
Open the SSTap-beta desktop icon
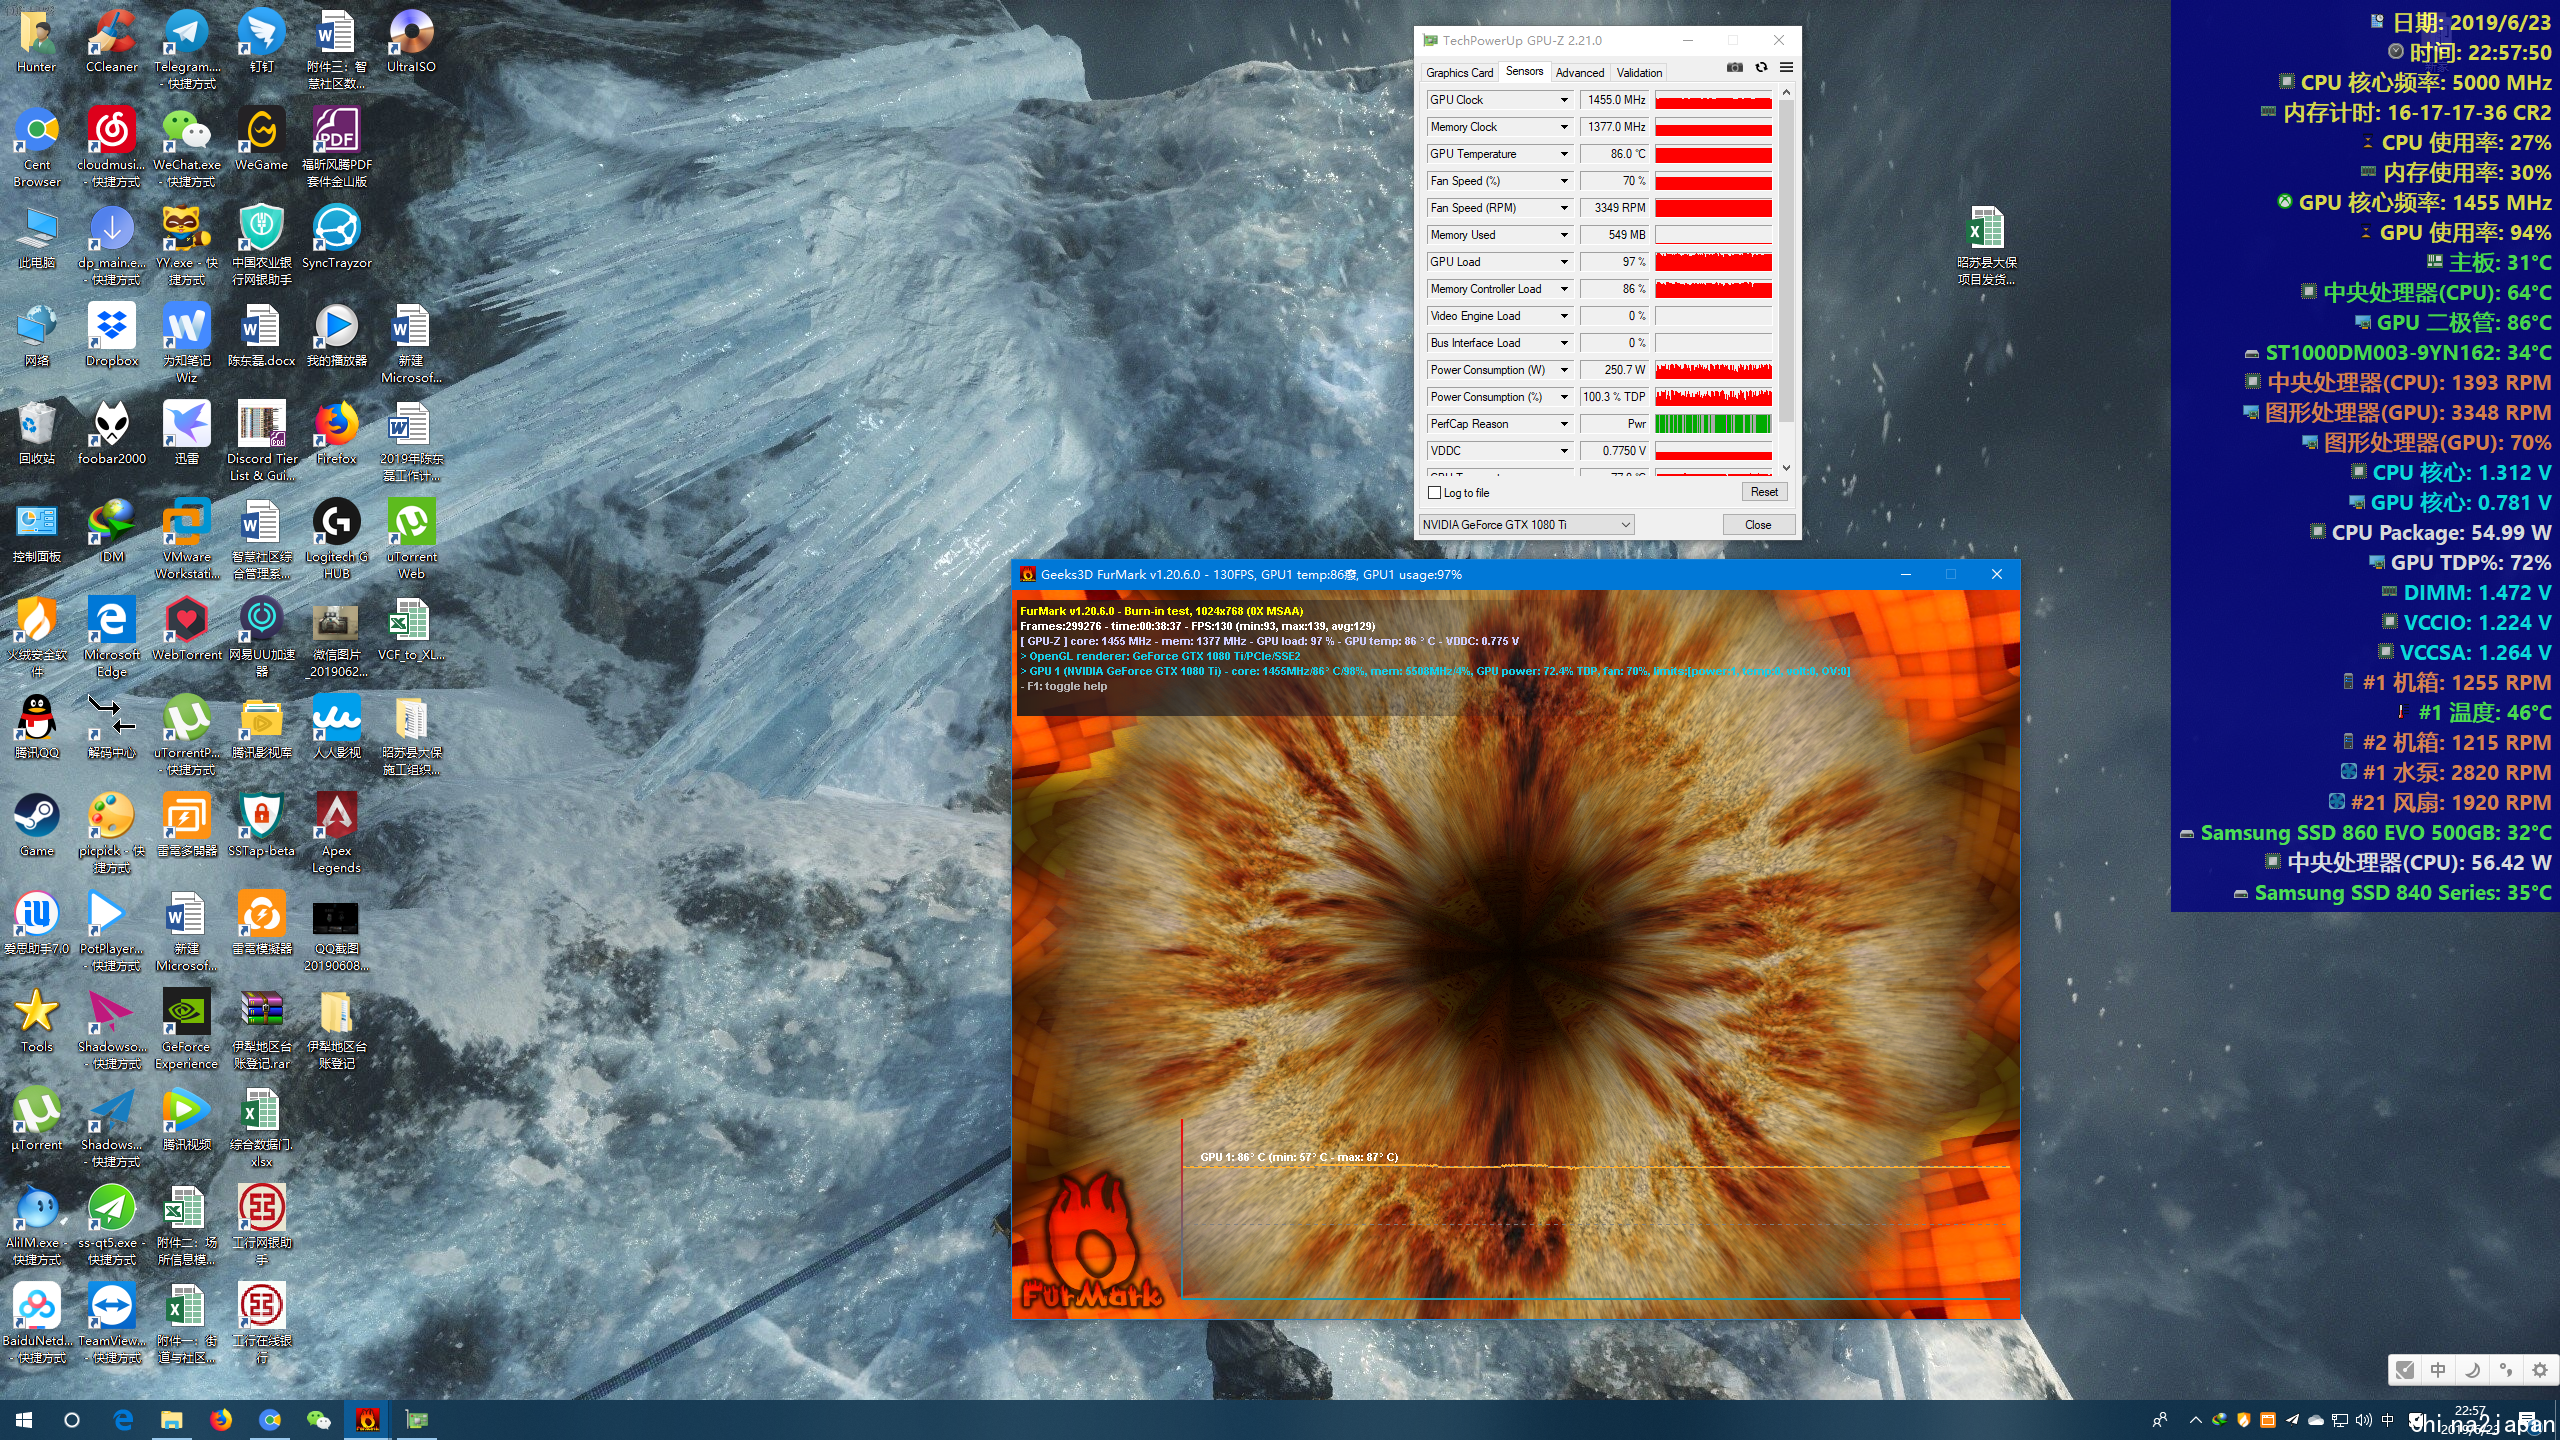tap(261, 825)
